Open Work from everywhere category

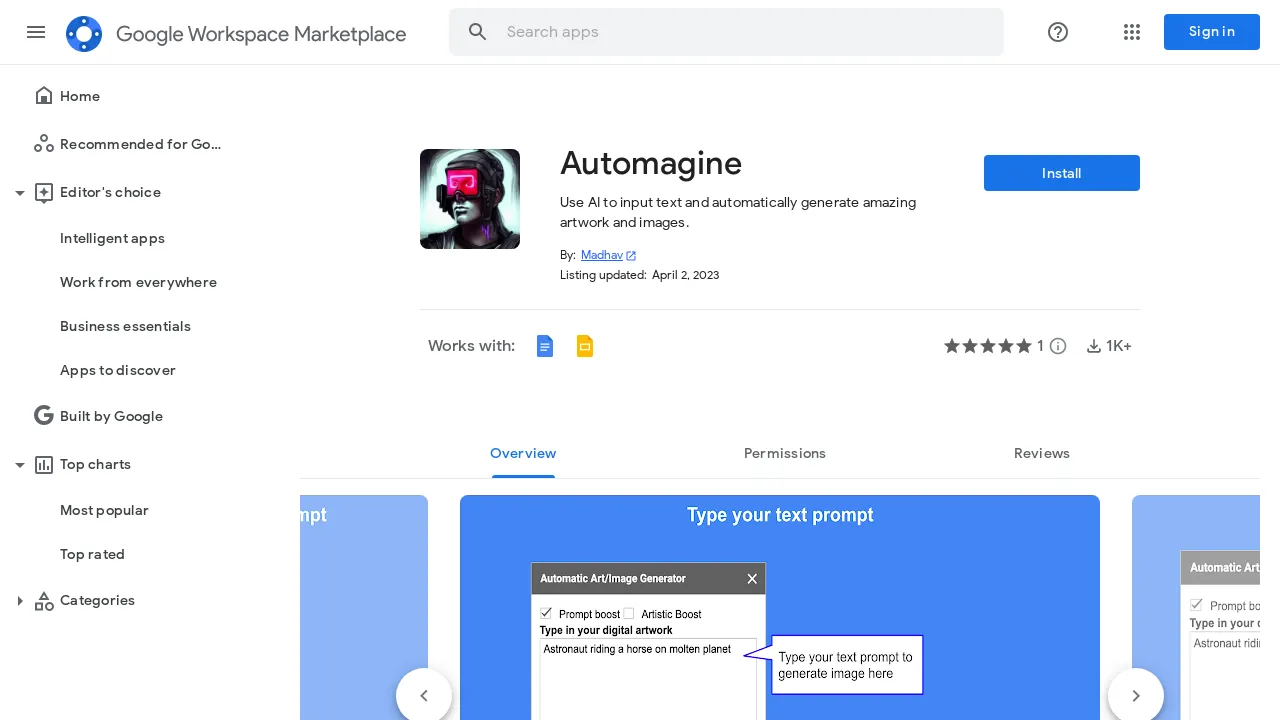tap(138, 282)
